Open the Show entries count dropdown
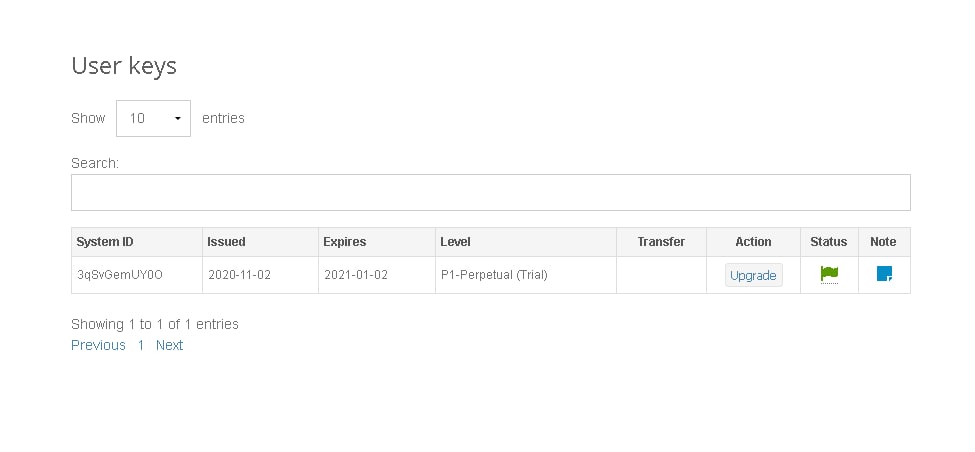Image resolution: width=975 pixels, height=452 pixels. pos(153,118)
